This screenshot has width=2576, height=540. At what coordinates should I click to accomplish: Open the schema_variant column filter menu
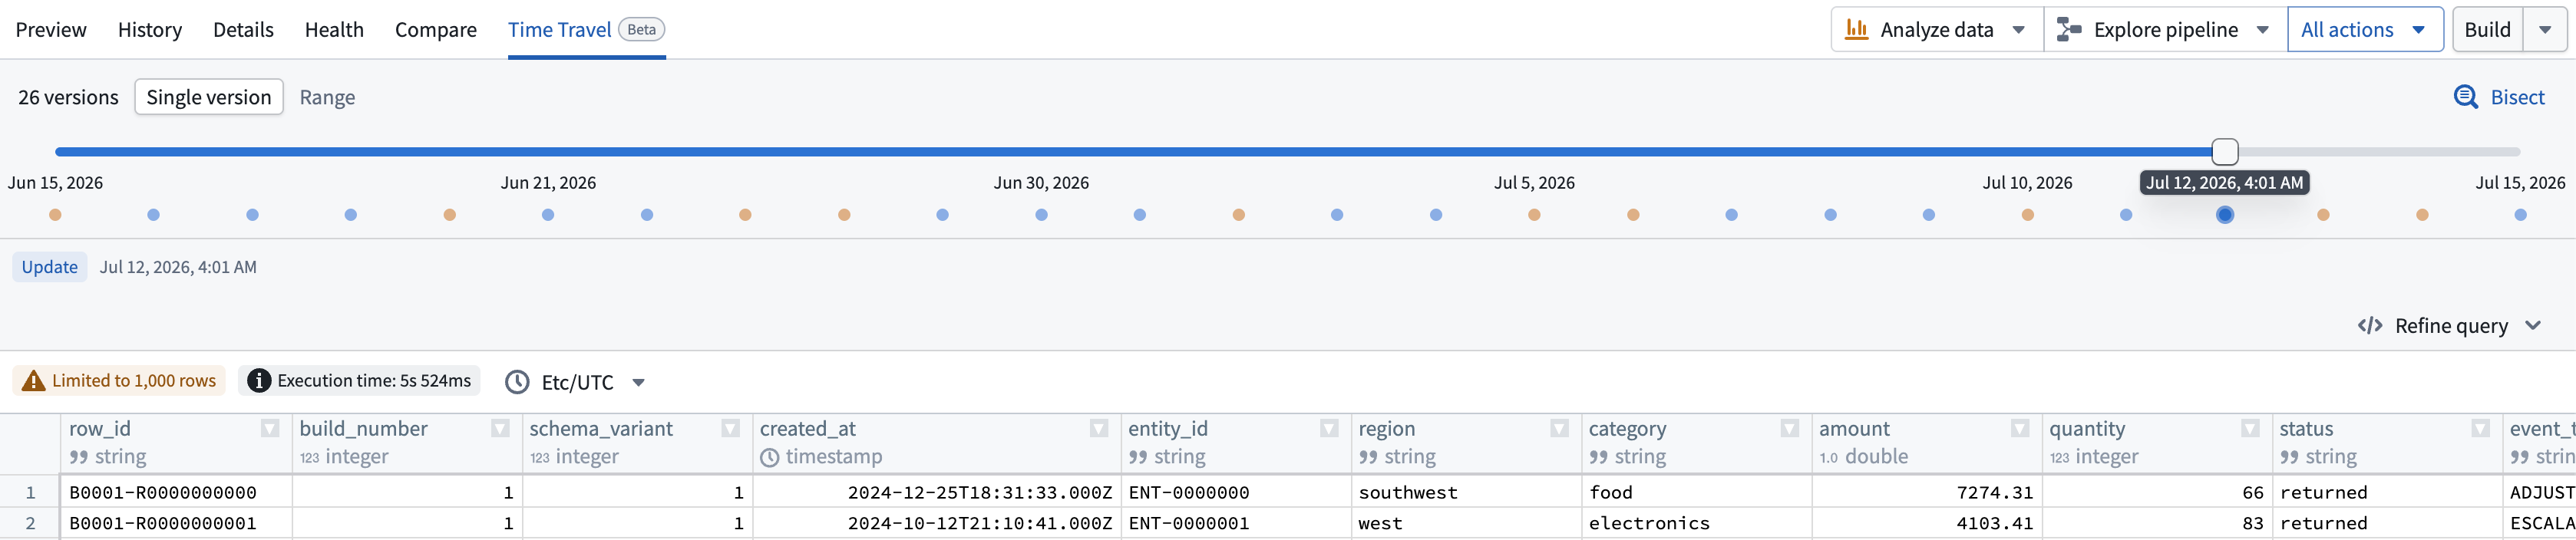[x=730, y=428]
